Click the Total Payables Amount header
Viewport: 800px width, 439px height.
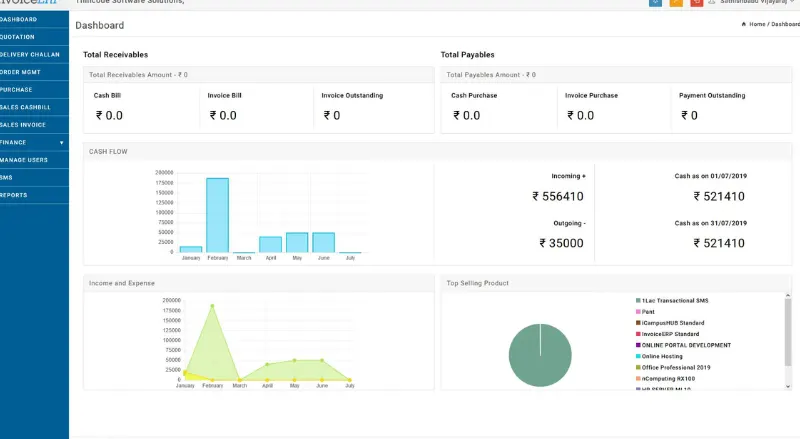pos(491,75)
